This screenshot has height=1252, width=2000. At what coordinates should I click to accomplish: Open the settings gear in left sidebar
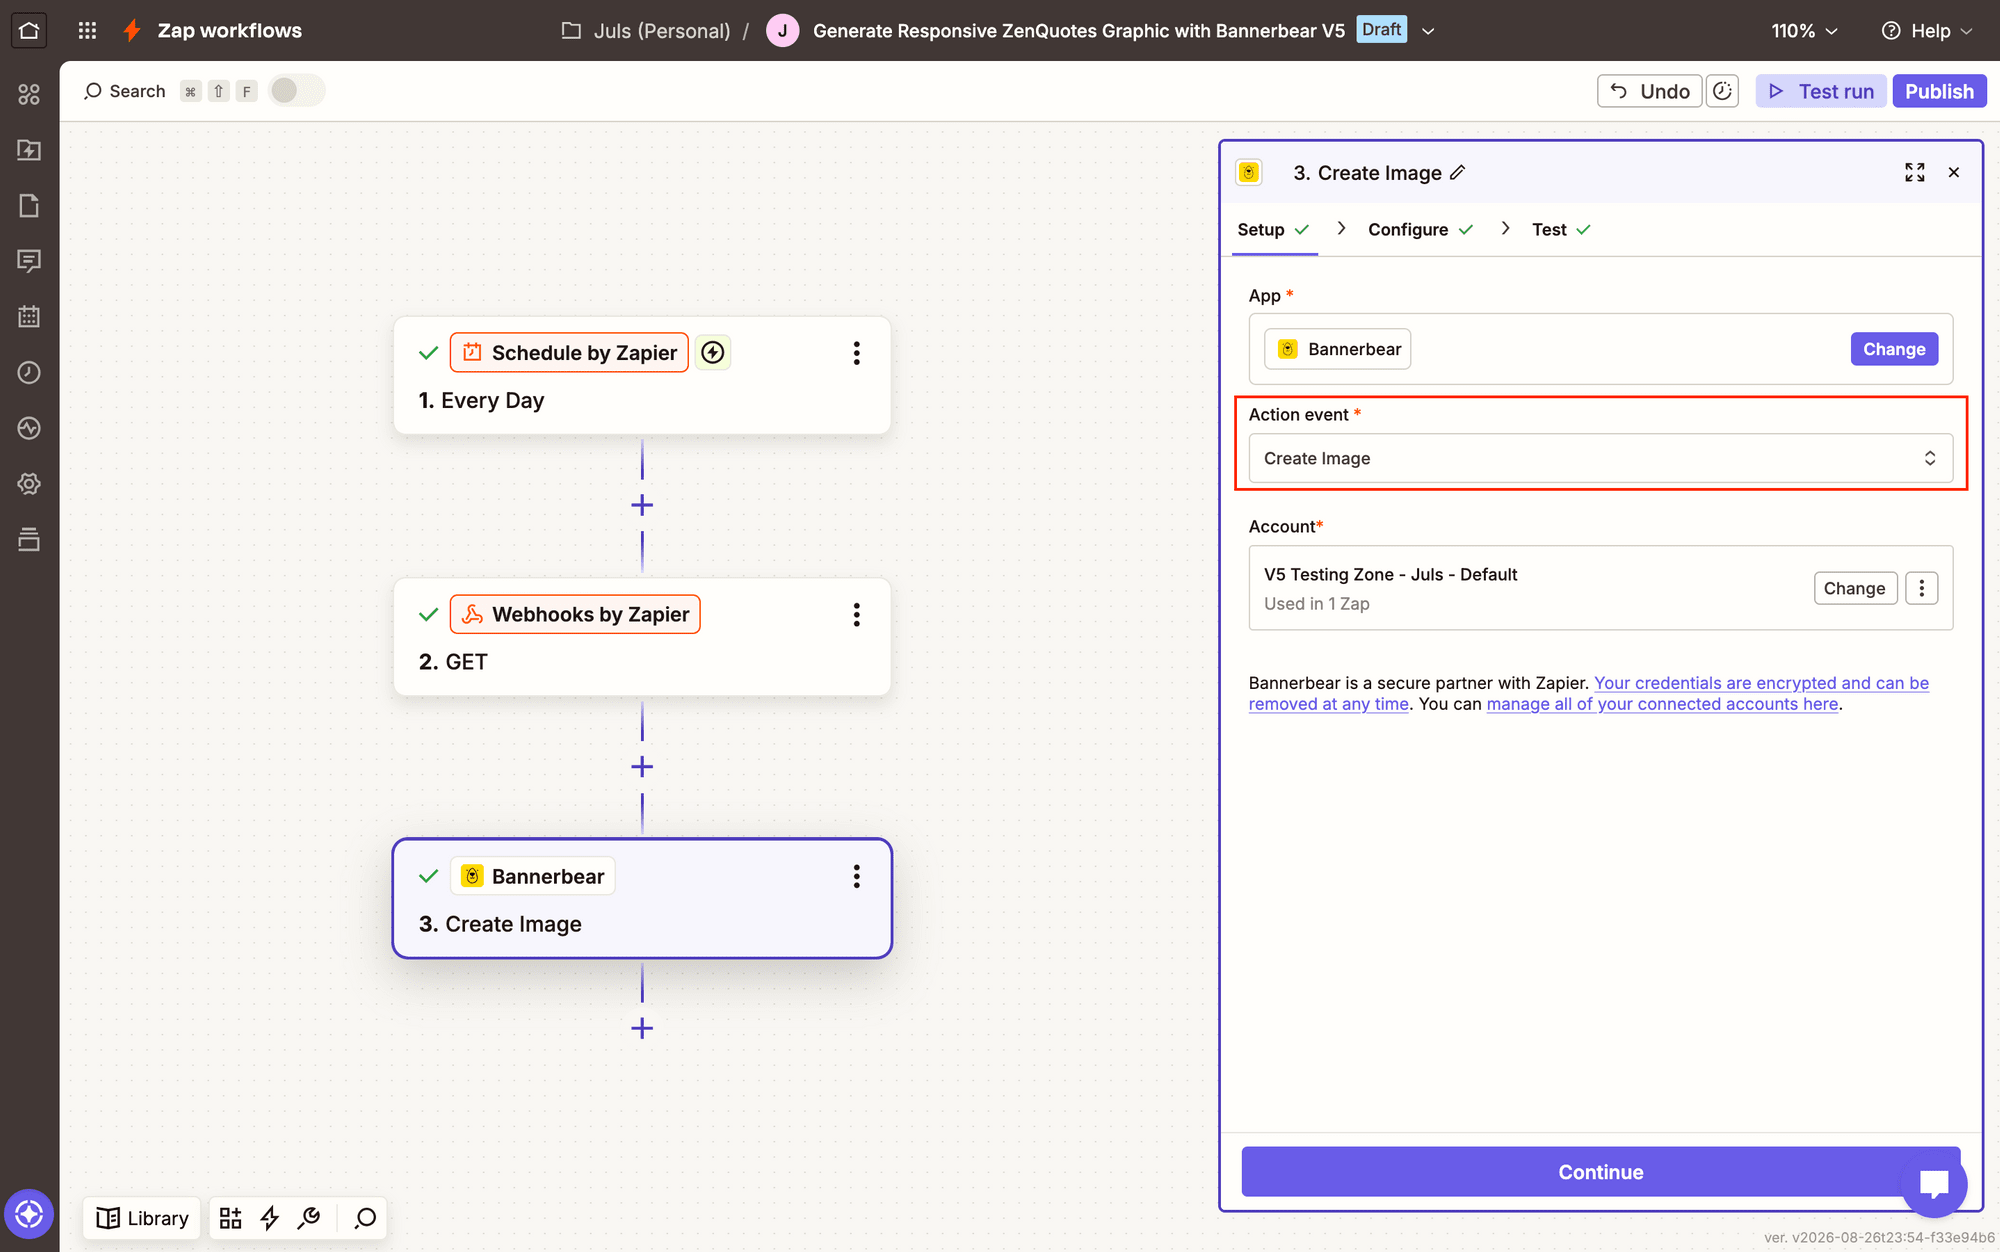click(29, 484)
